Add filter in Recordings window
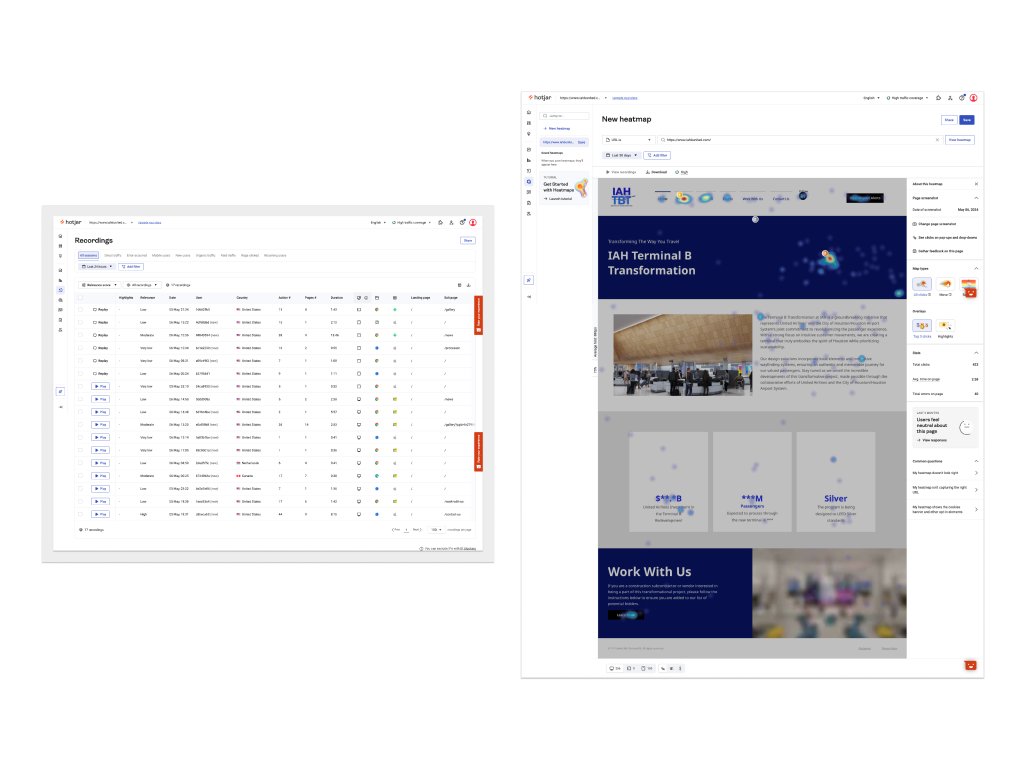The image size is (1024, 768). [131, 266]
